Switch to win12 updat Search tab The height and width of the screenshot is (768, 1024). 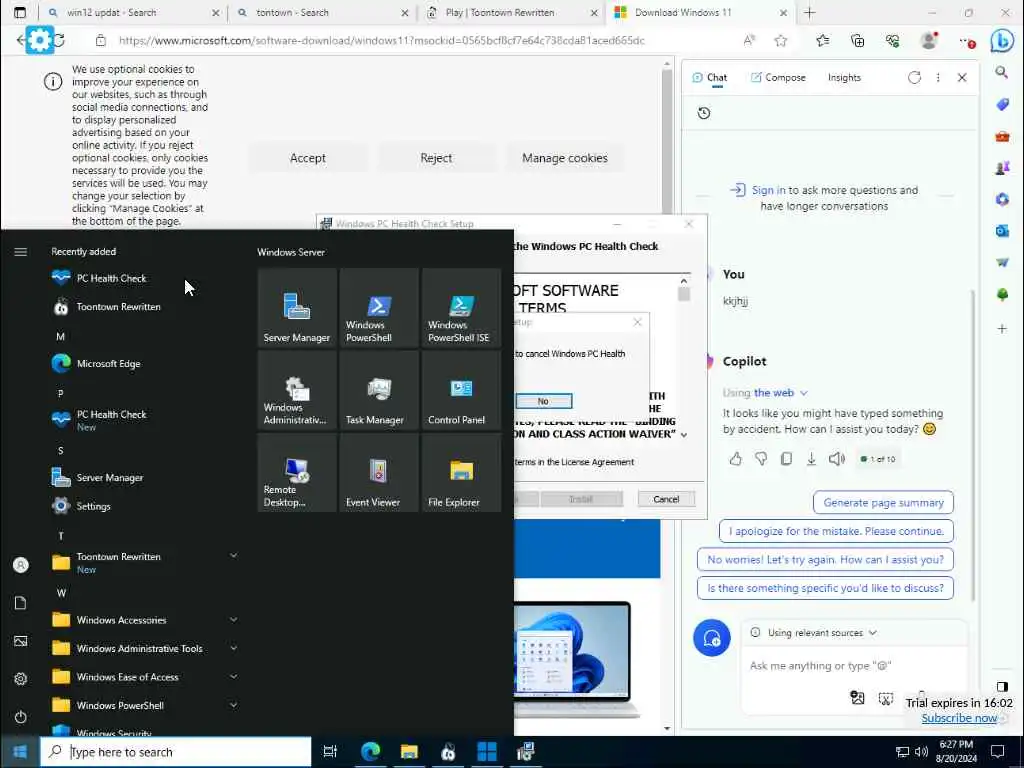(133, 12)
